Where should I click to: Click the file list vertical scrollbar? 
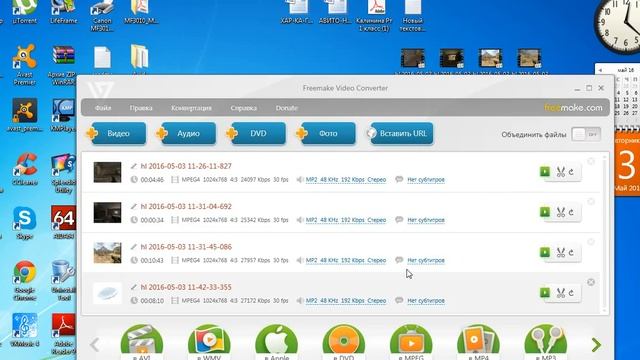click(x=605, y=233)
